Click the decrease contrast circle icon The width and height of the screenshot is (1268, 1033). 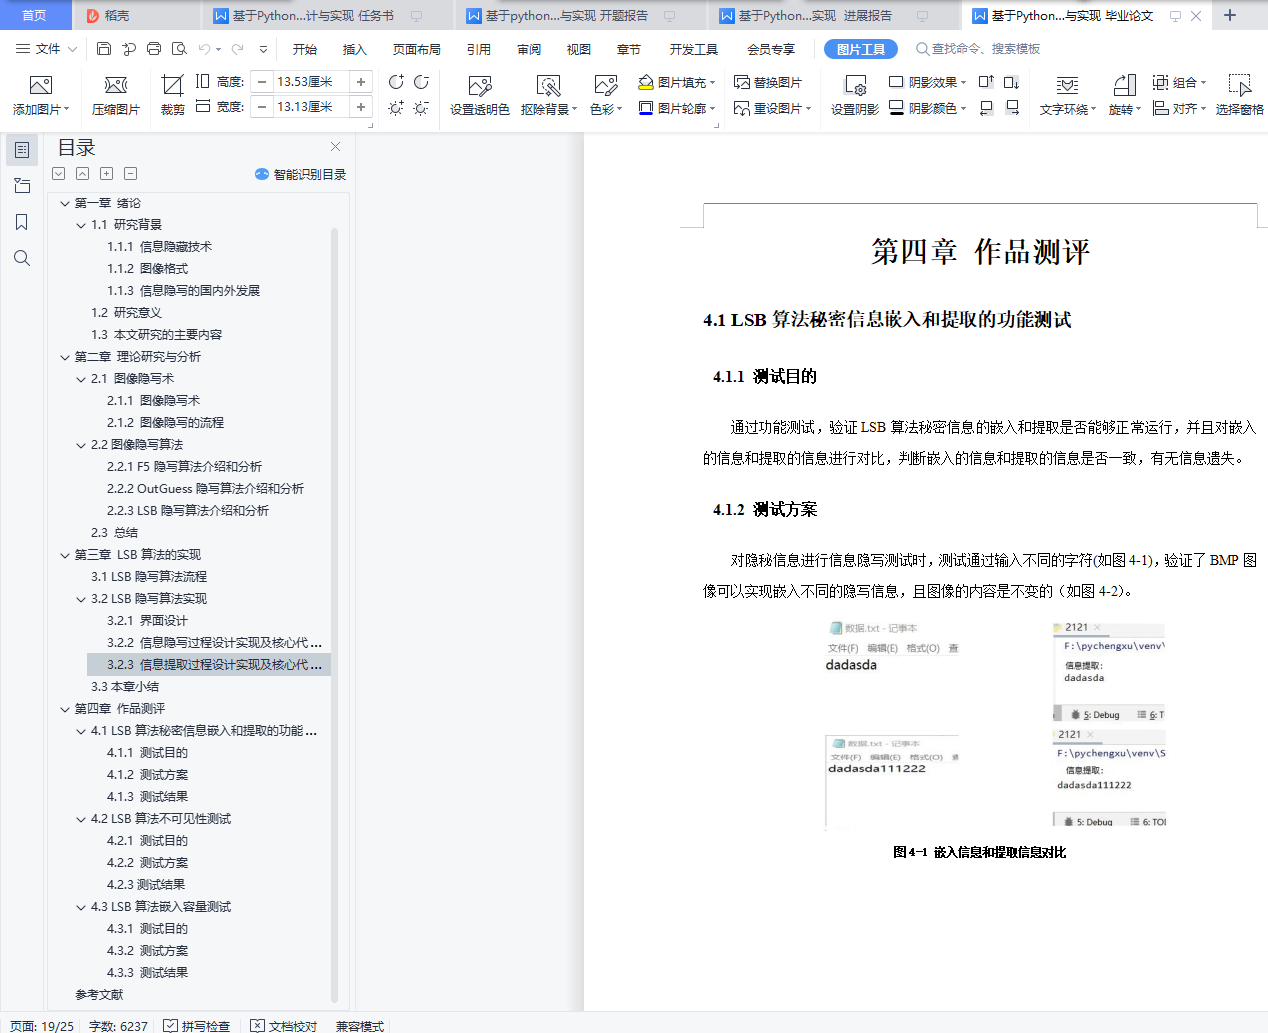pyautogui.click(x=421, y=82)
